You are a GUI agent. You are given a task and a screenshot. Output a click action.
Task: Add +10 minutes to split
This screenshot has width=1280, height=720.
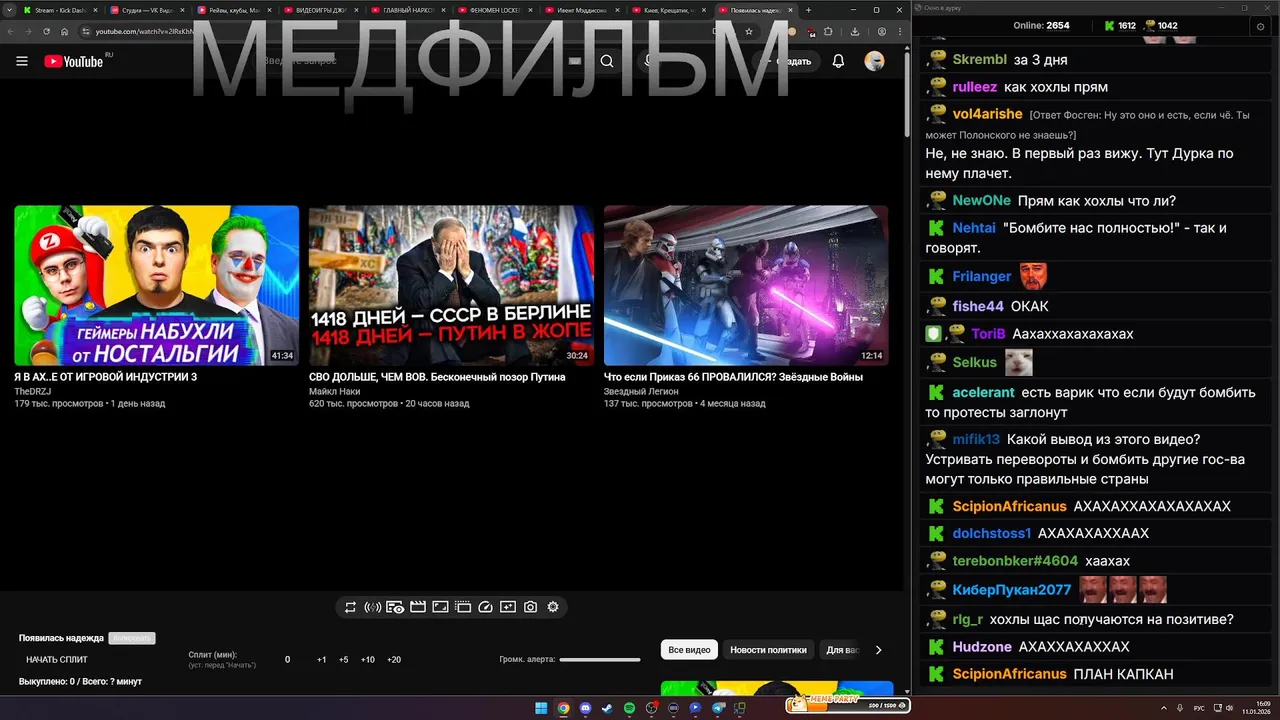[x=368, y=660]
